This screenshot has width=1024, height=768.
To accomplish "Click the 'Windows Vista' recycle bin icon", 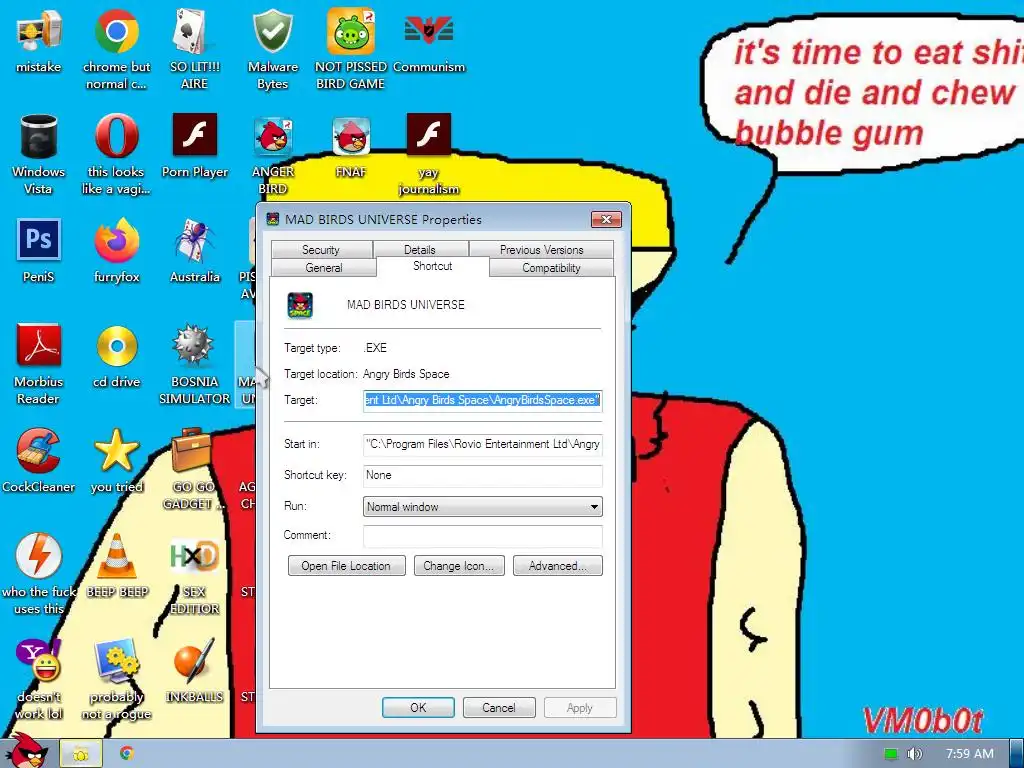I will coord(39,155).
